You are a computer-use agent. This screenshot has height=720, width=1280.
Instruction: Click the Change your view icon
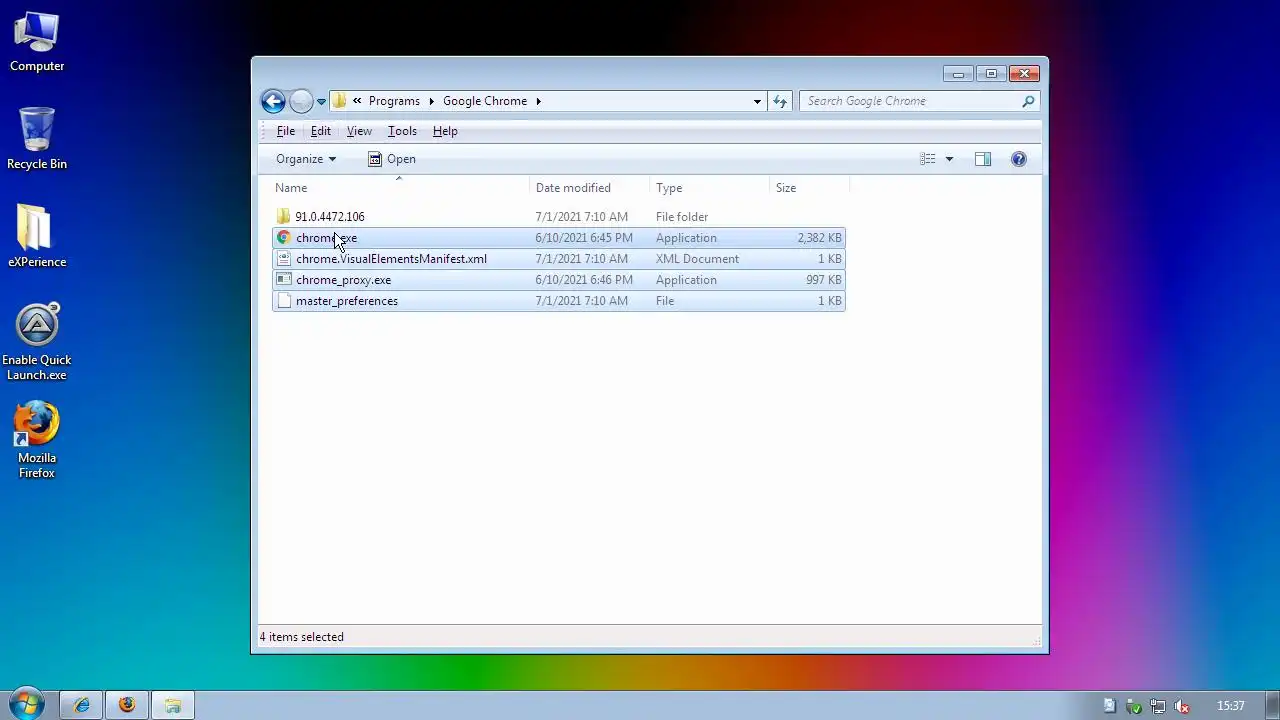point(928,159)
